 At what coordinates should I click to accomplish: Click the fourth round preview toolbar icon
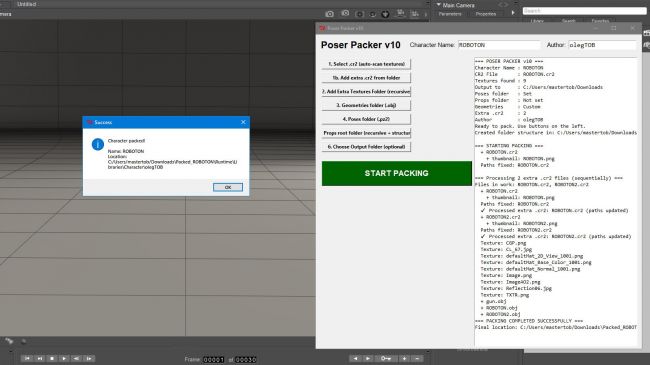tap(372, 14)
